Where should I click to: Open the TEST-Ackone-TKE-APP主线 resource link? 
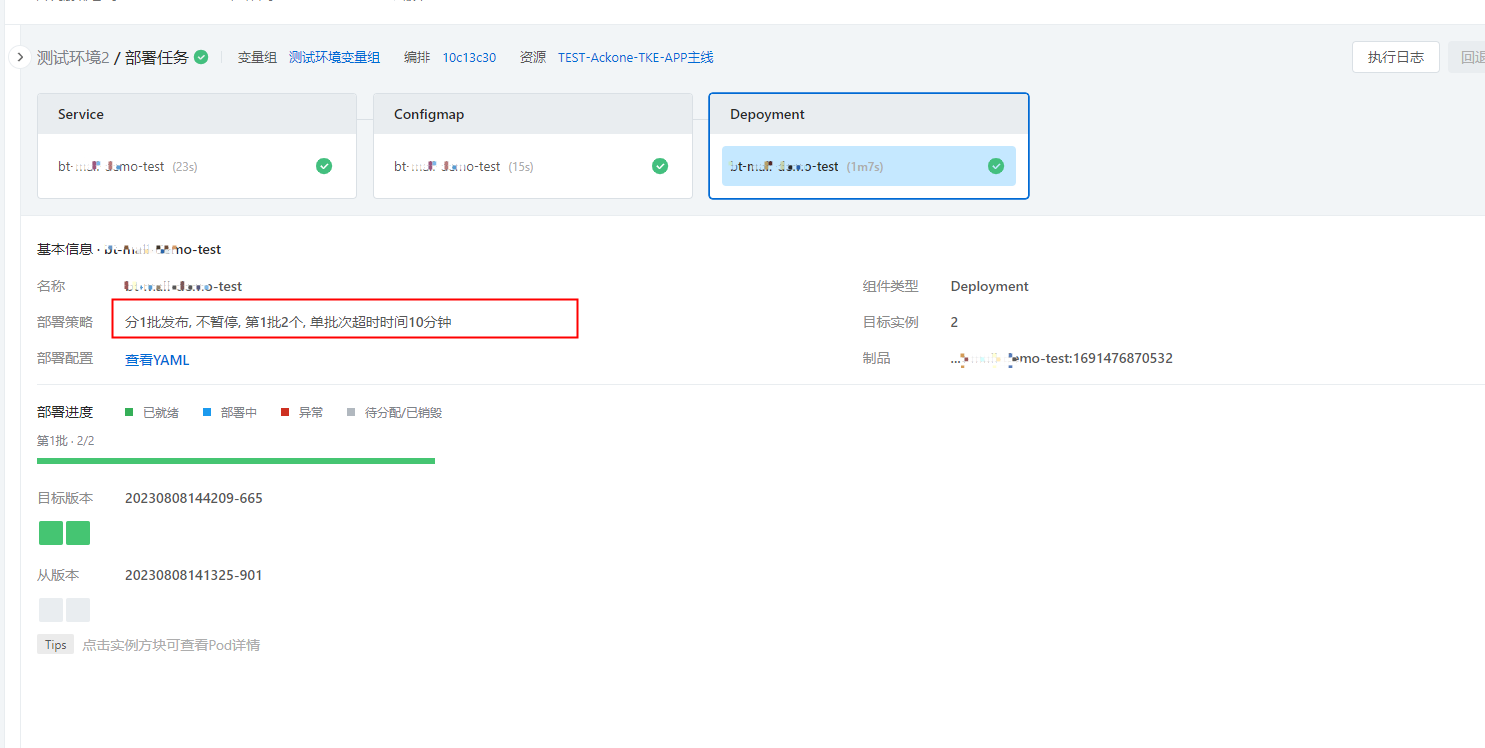(636, 58)
